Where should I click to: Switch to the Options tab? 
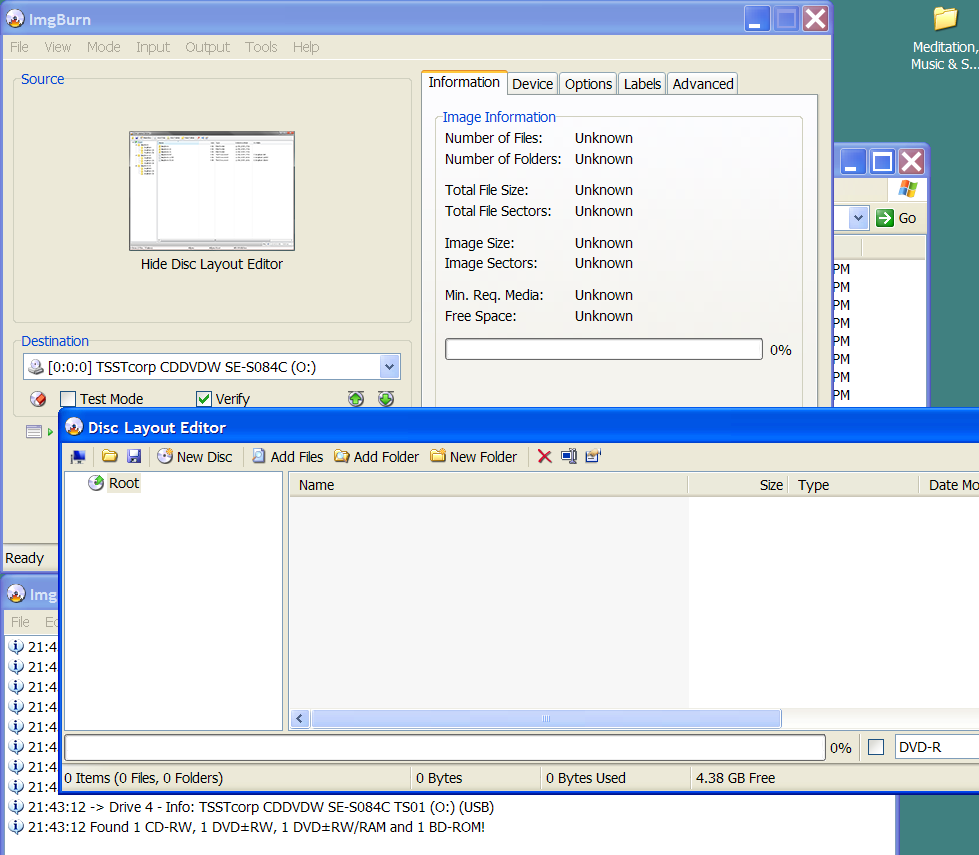[x=588, y=84]
